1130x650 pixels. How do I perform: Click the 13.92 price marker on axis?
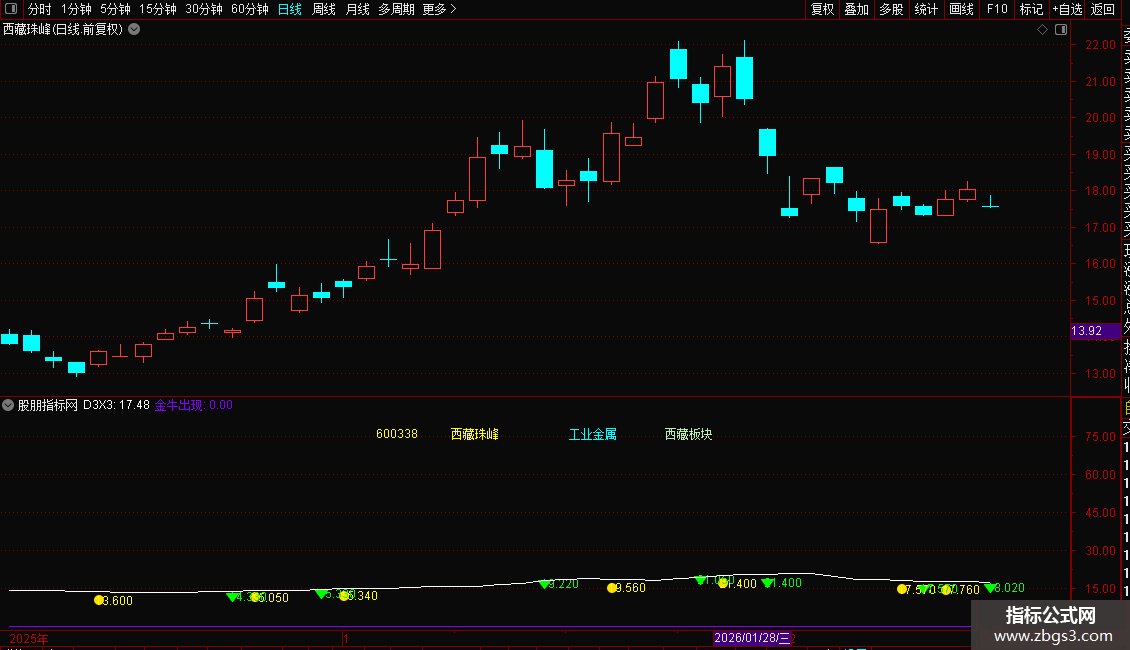pos(1095,331)
